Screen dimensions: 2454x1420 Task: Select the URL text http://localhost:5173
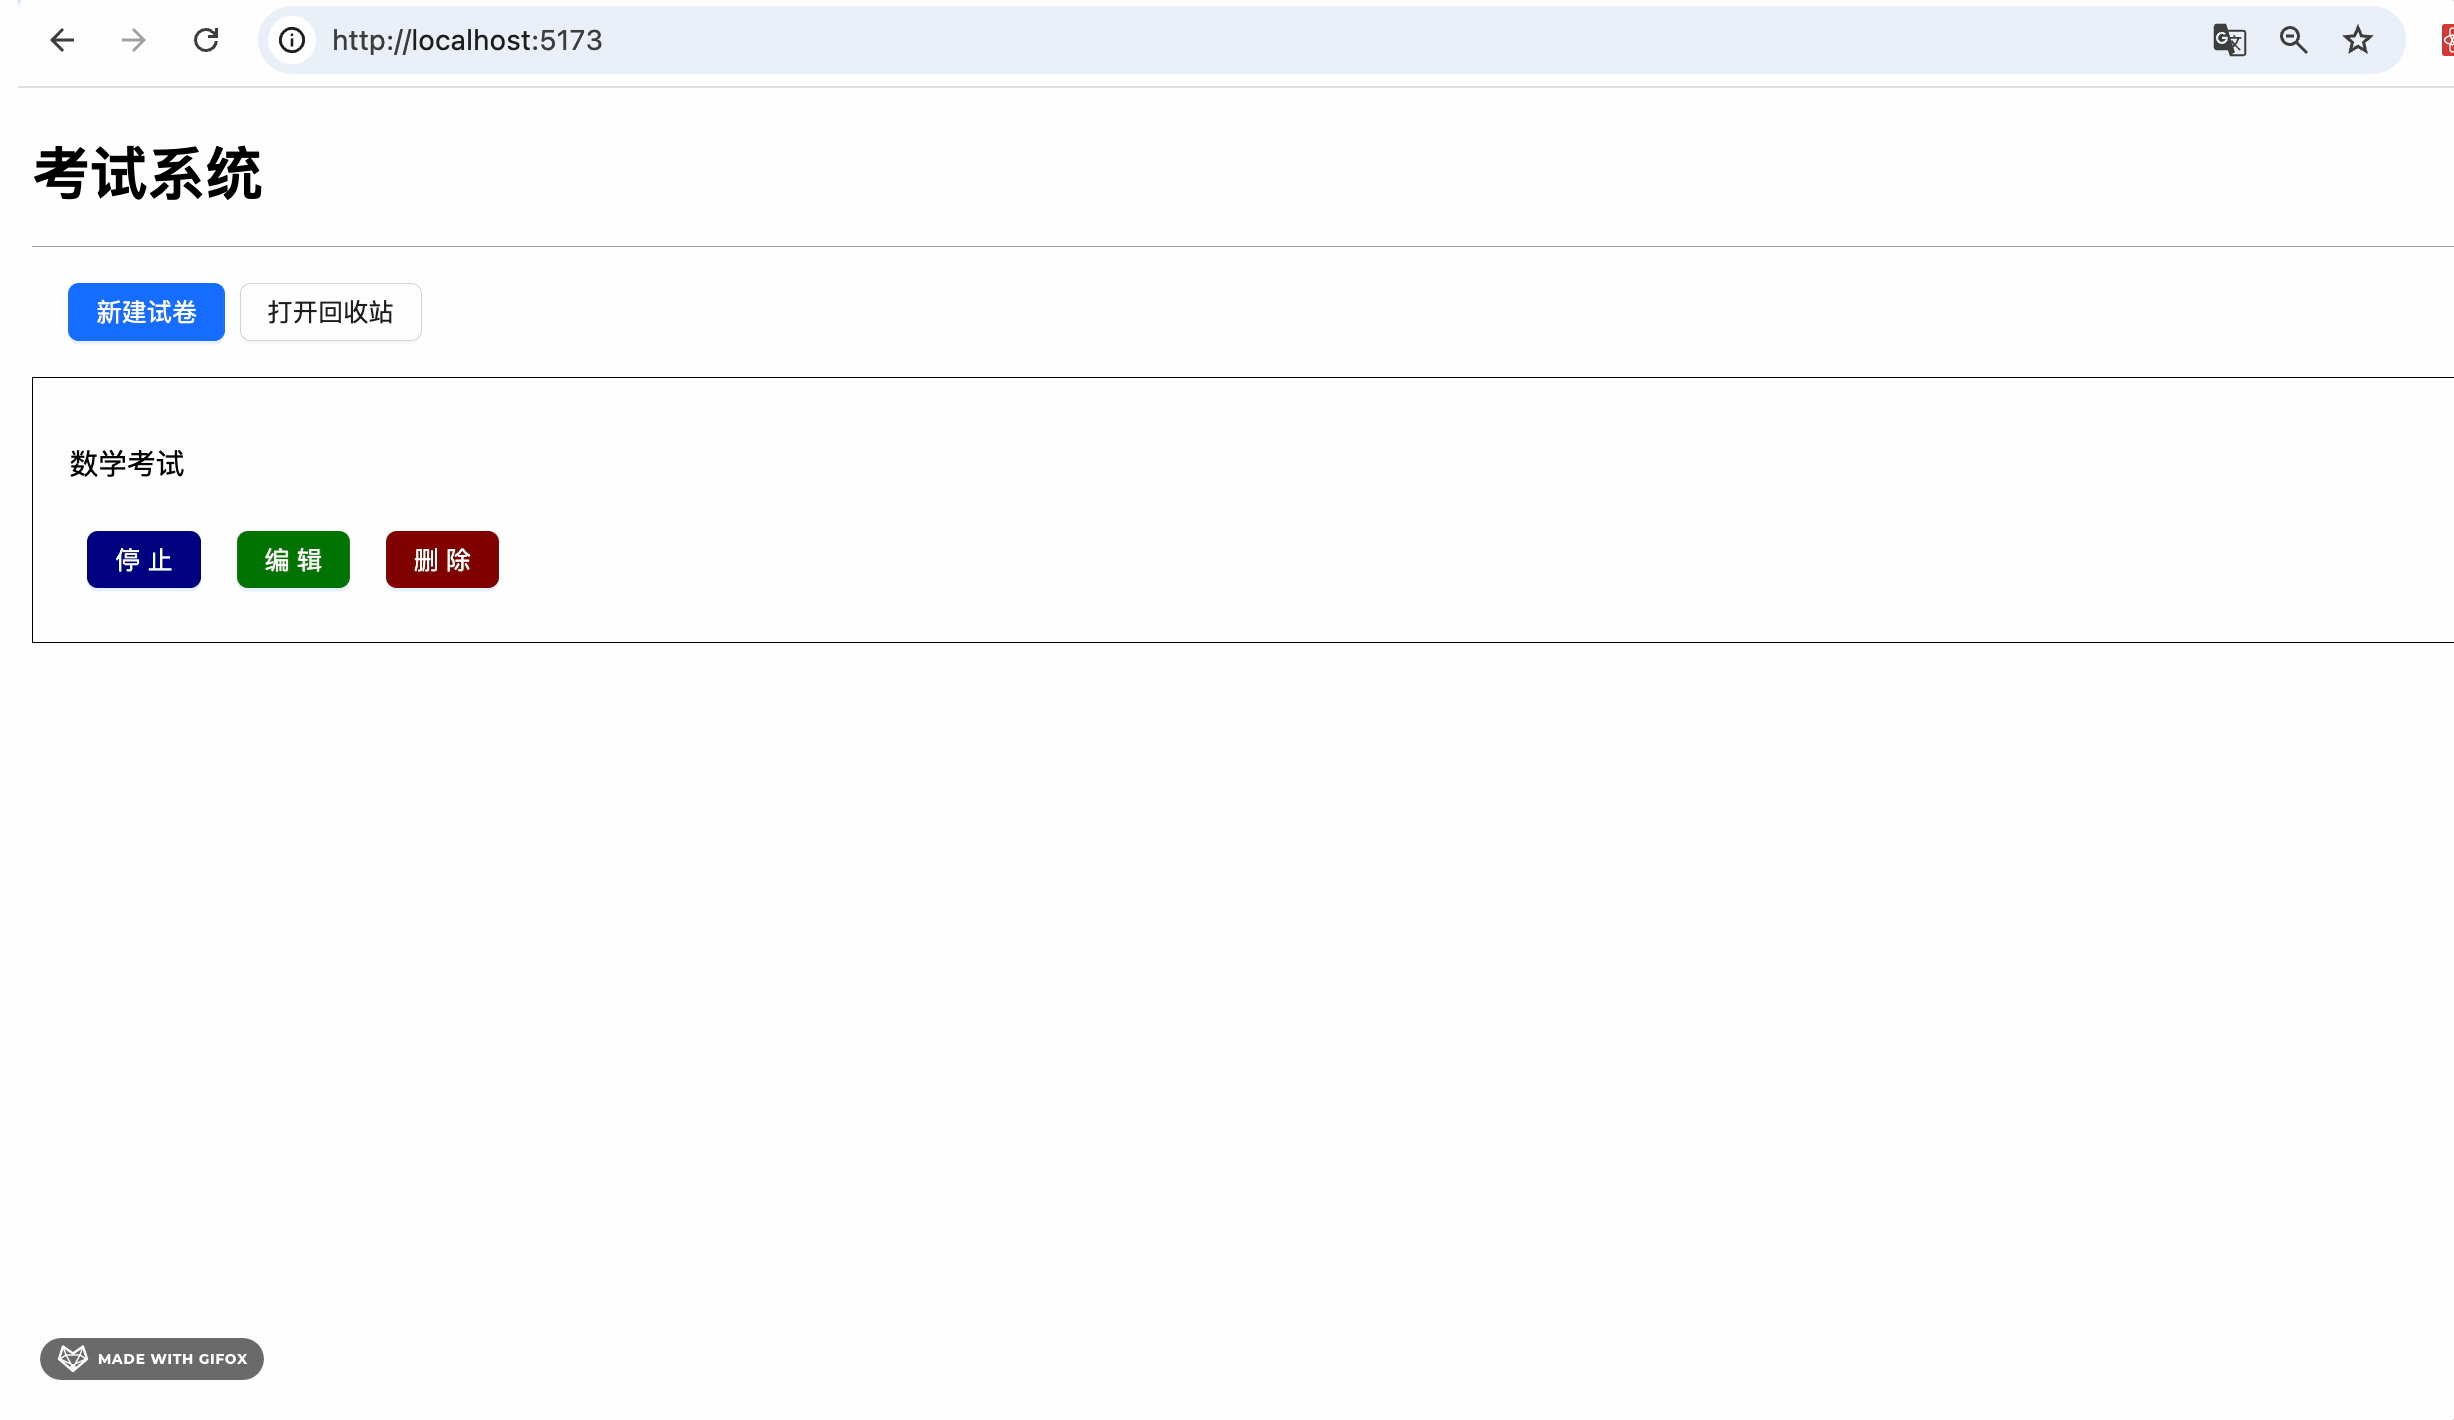pyautogui.click(x=467, y=40)
